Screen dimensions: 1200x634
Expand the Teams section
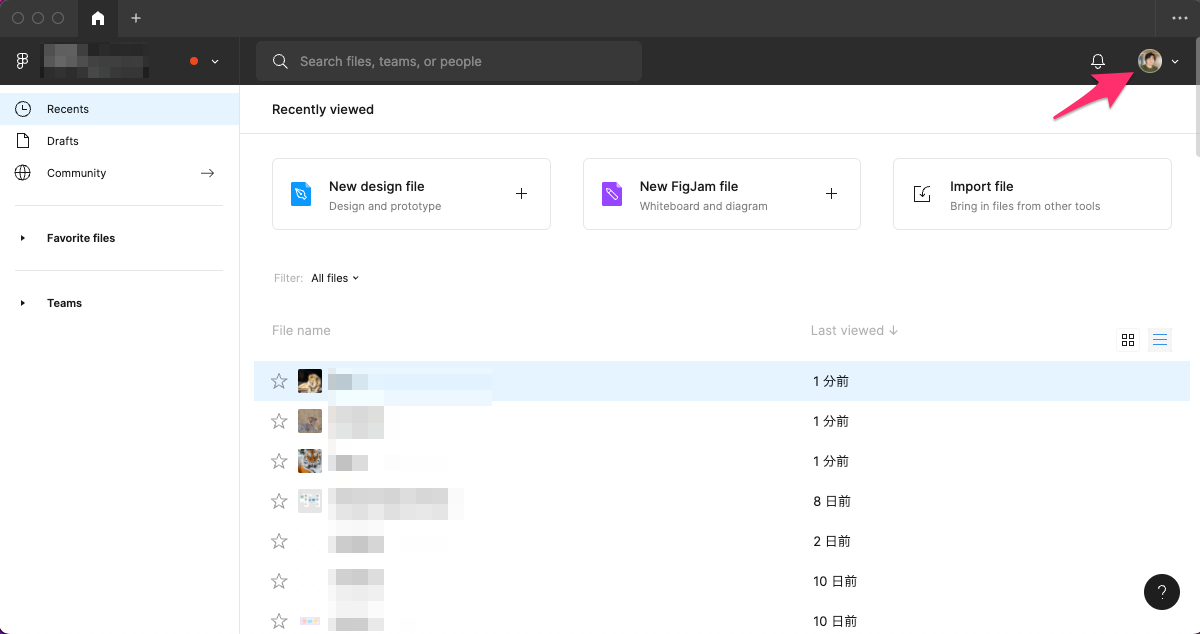(x=23, y=303)
